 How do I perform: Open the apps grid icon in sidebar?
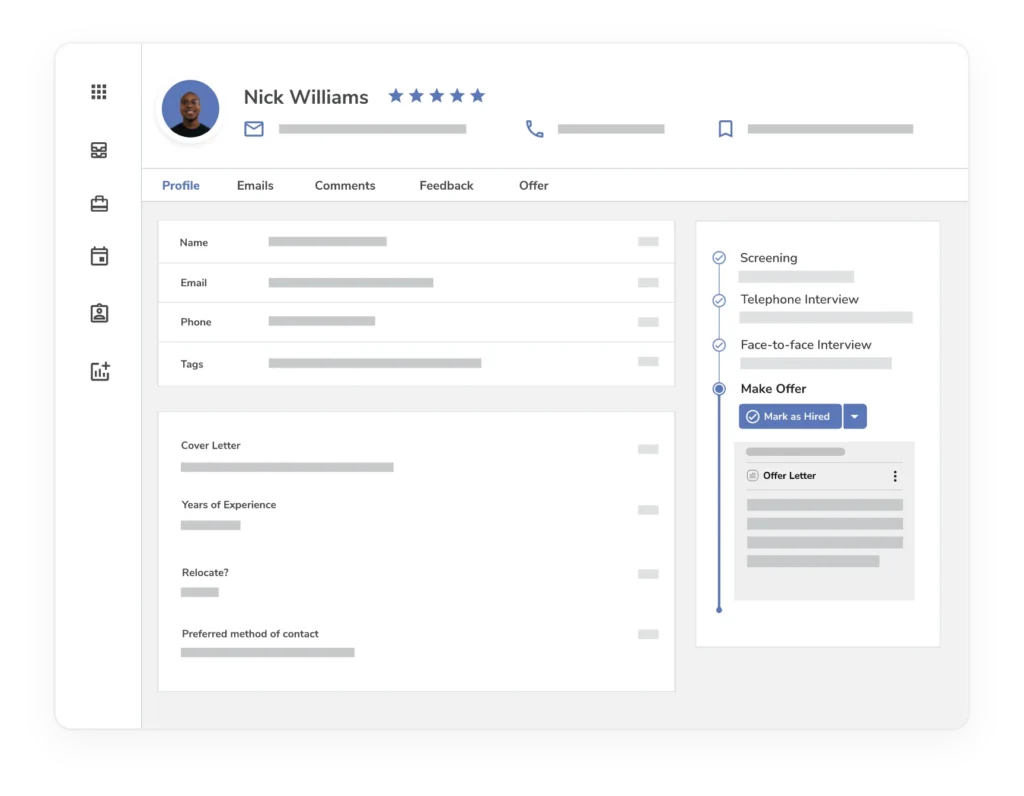[99, 92]
